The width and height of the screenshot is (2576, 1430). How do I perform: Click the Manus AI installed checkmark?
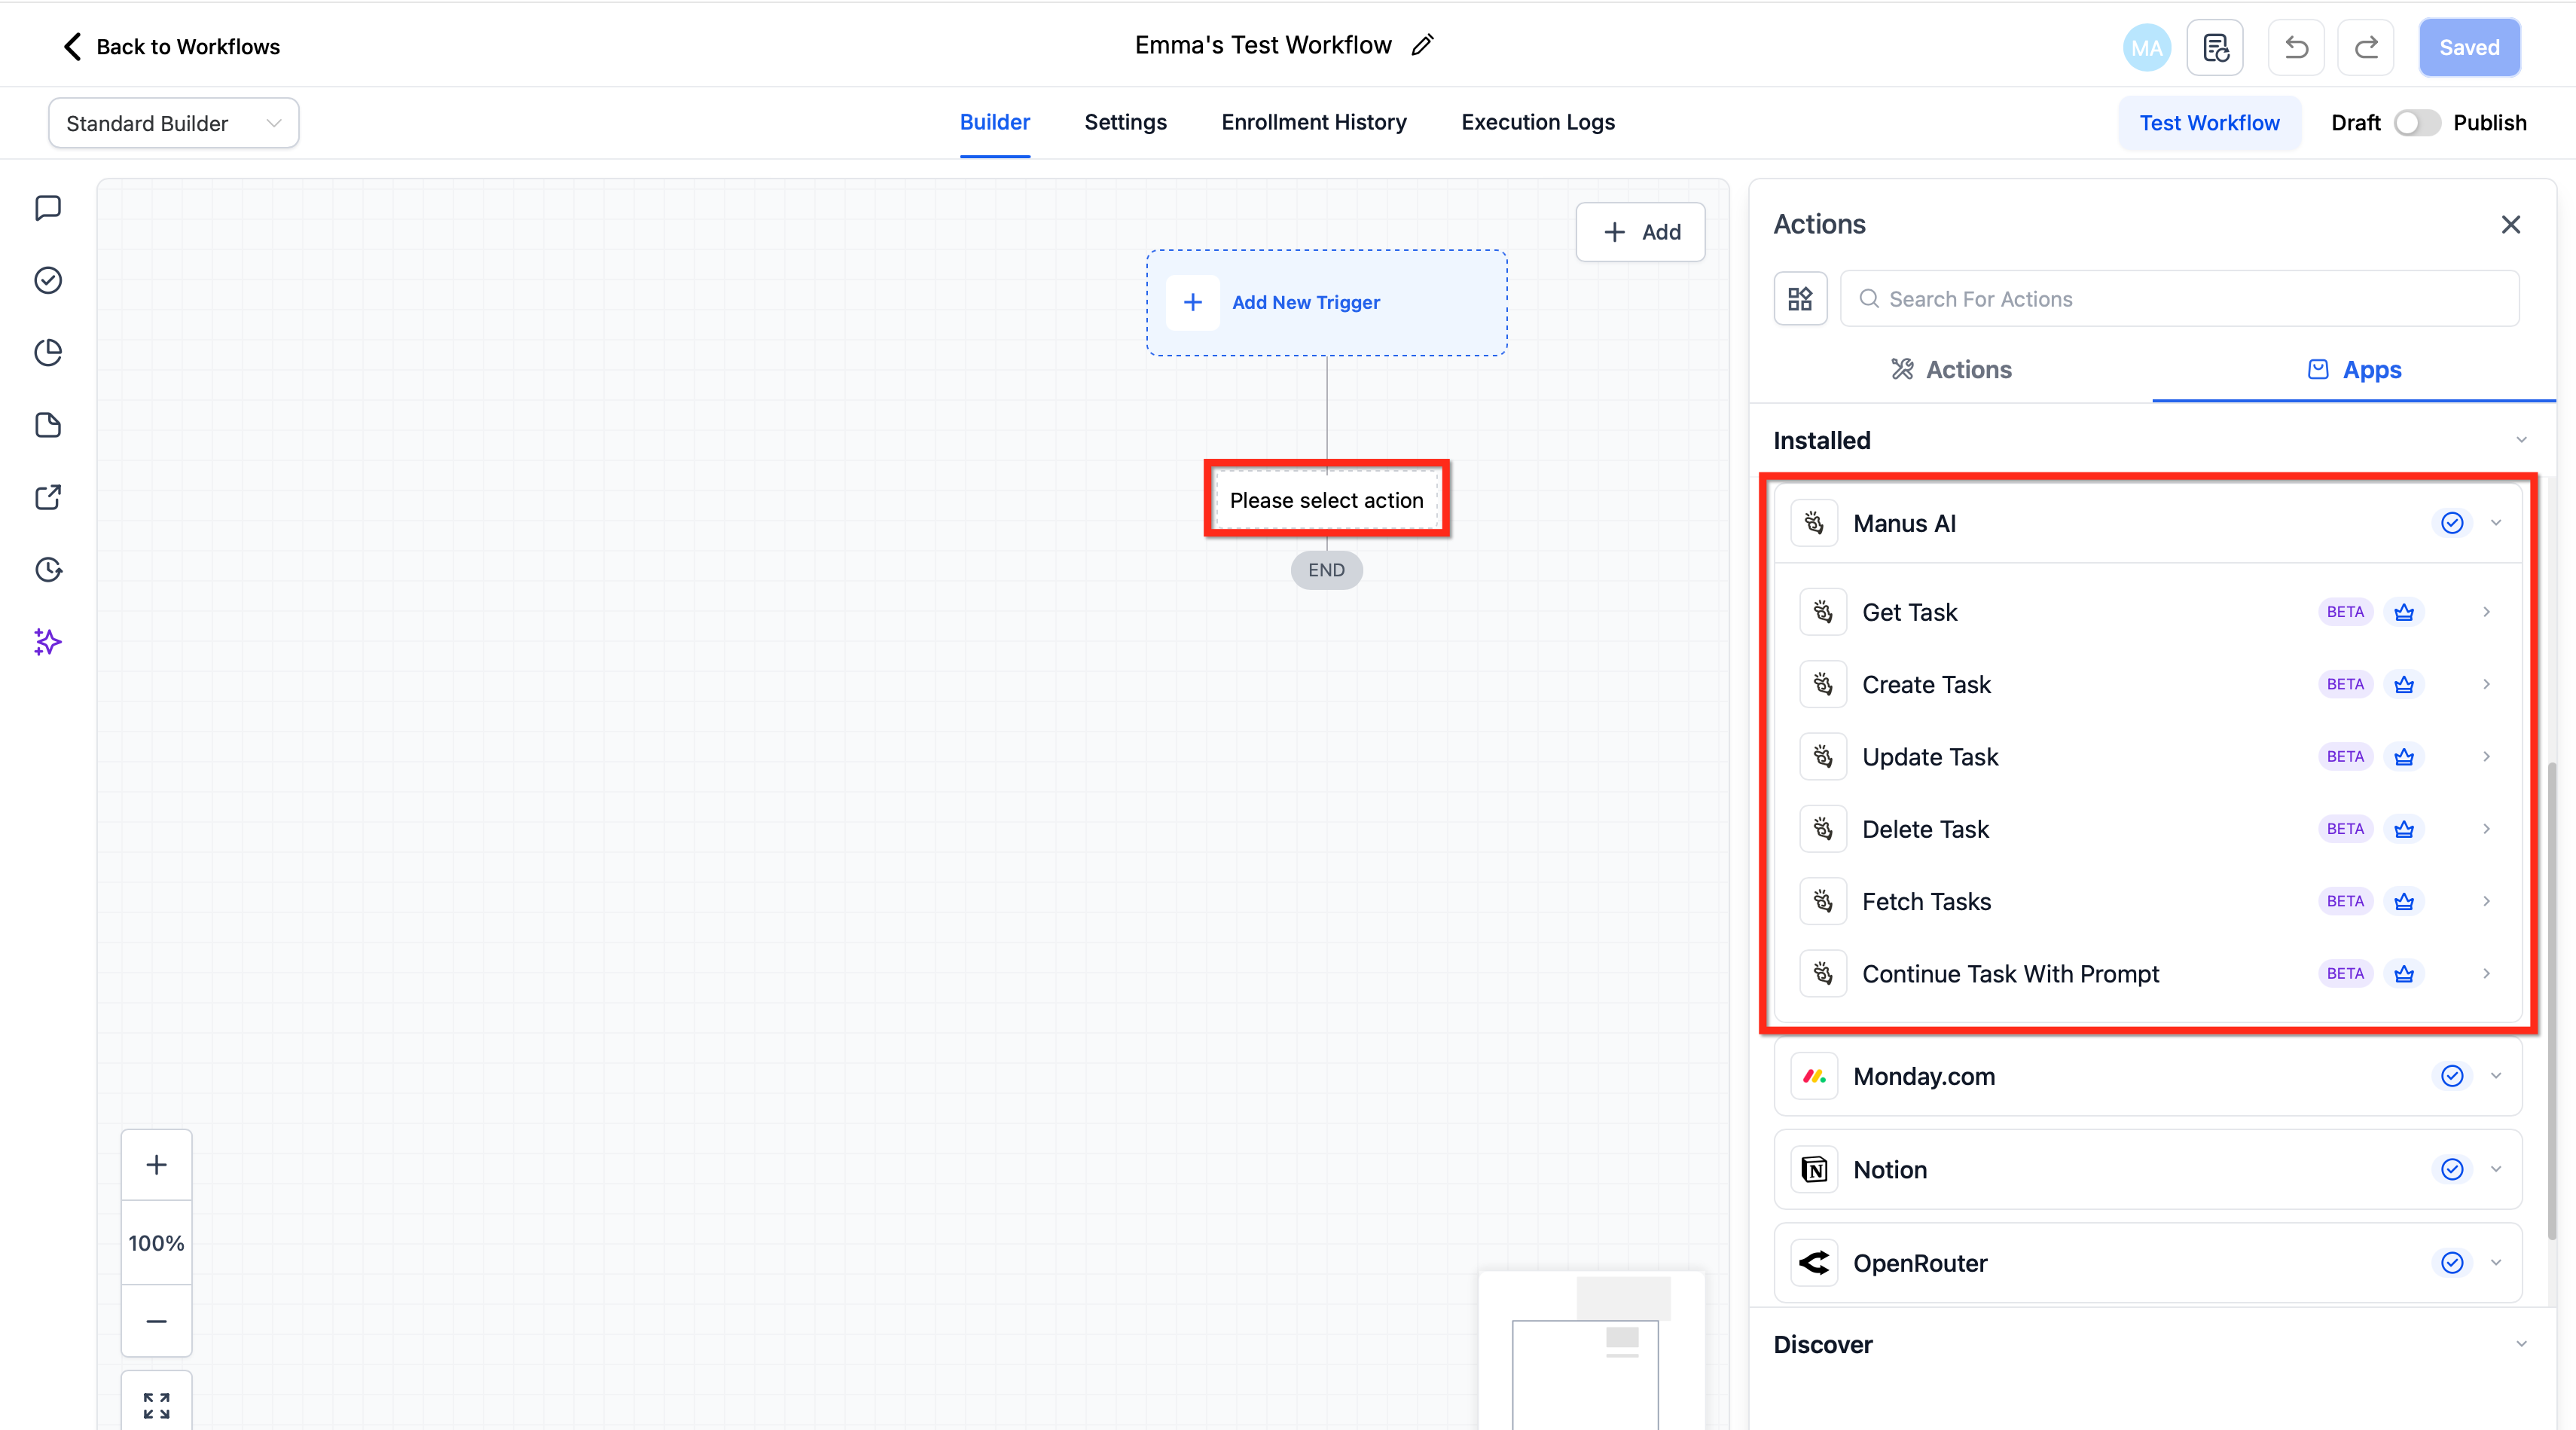click(x=2452, y=523)
